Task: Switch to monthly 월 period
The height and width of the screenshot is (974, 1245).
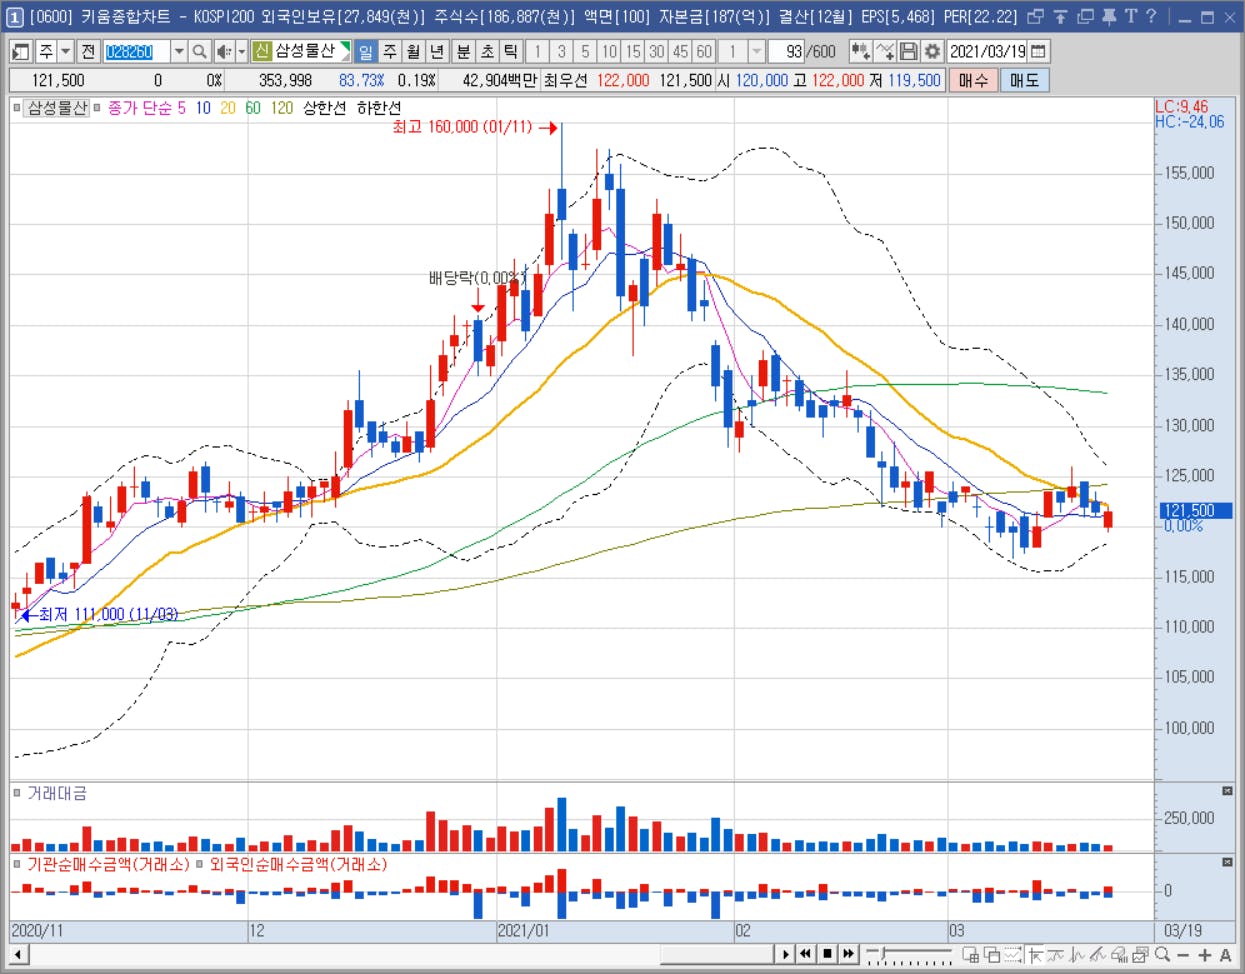Action: coord(413,51)
